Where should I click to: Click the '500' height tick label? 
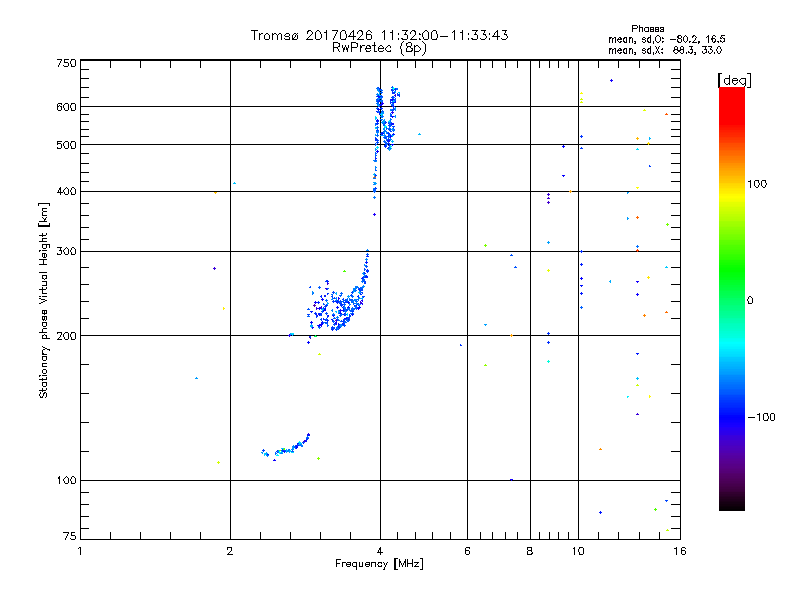(x=66, y=145)
